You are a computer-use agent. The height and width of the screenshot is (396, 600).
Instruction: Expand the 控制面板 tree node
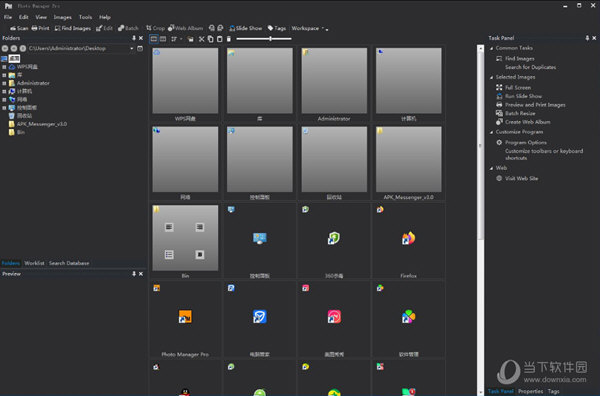(x=4, y=108)
